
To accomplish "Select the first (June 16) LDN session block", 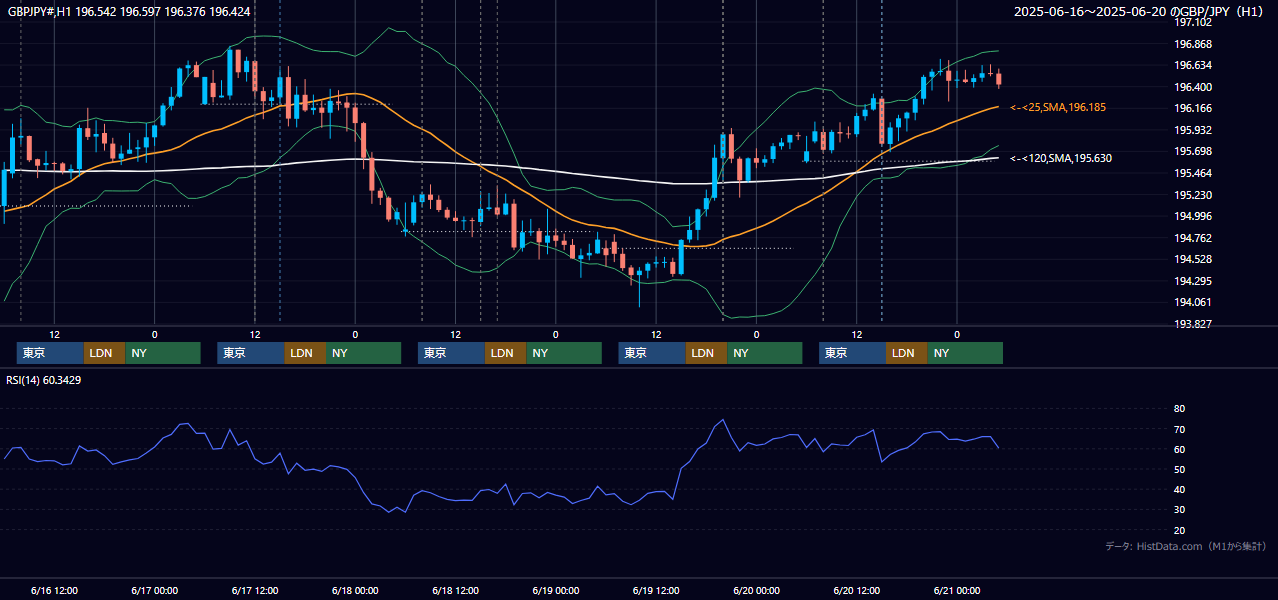I will coord(104,353).
